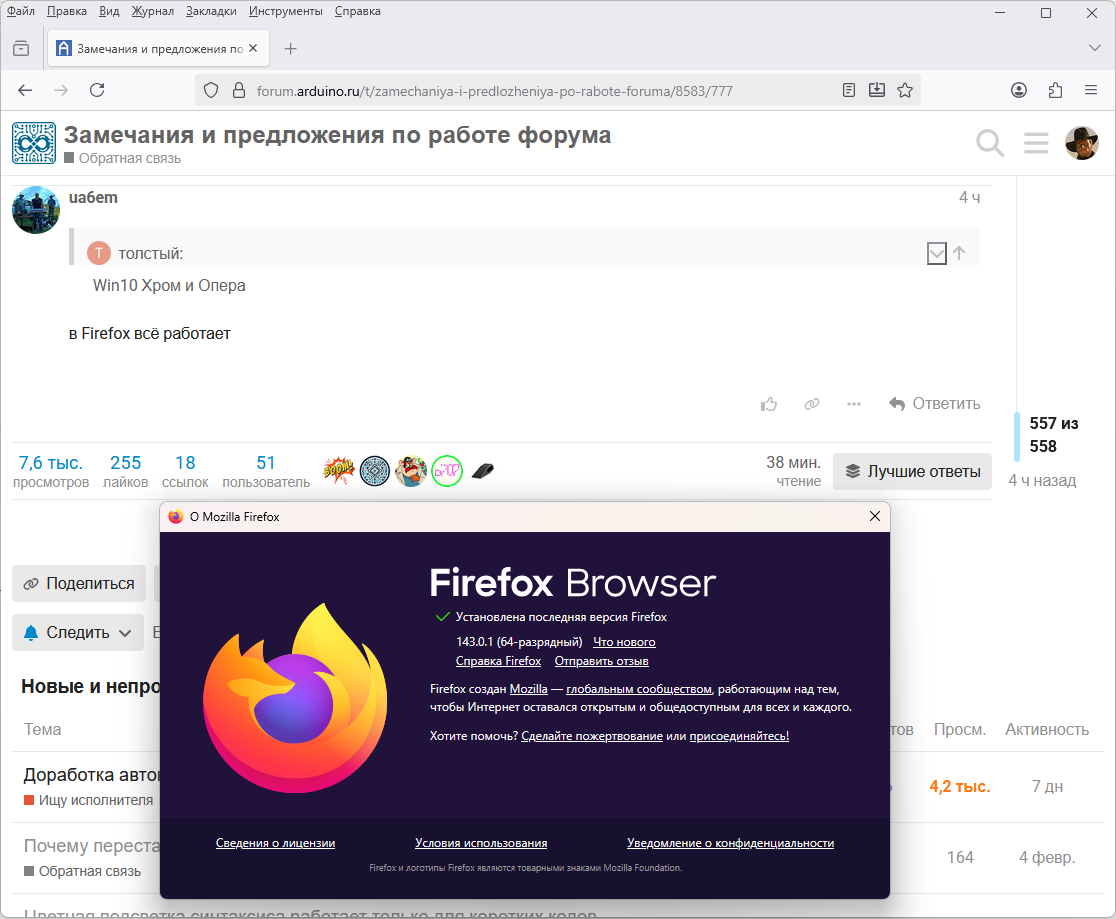Copy post link via chain icon
Image resolution: width=1116 pixels, height=919 pixels.
click(x=812, y=404)
